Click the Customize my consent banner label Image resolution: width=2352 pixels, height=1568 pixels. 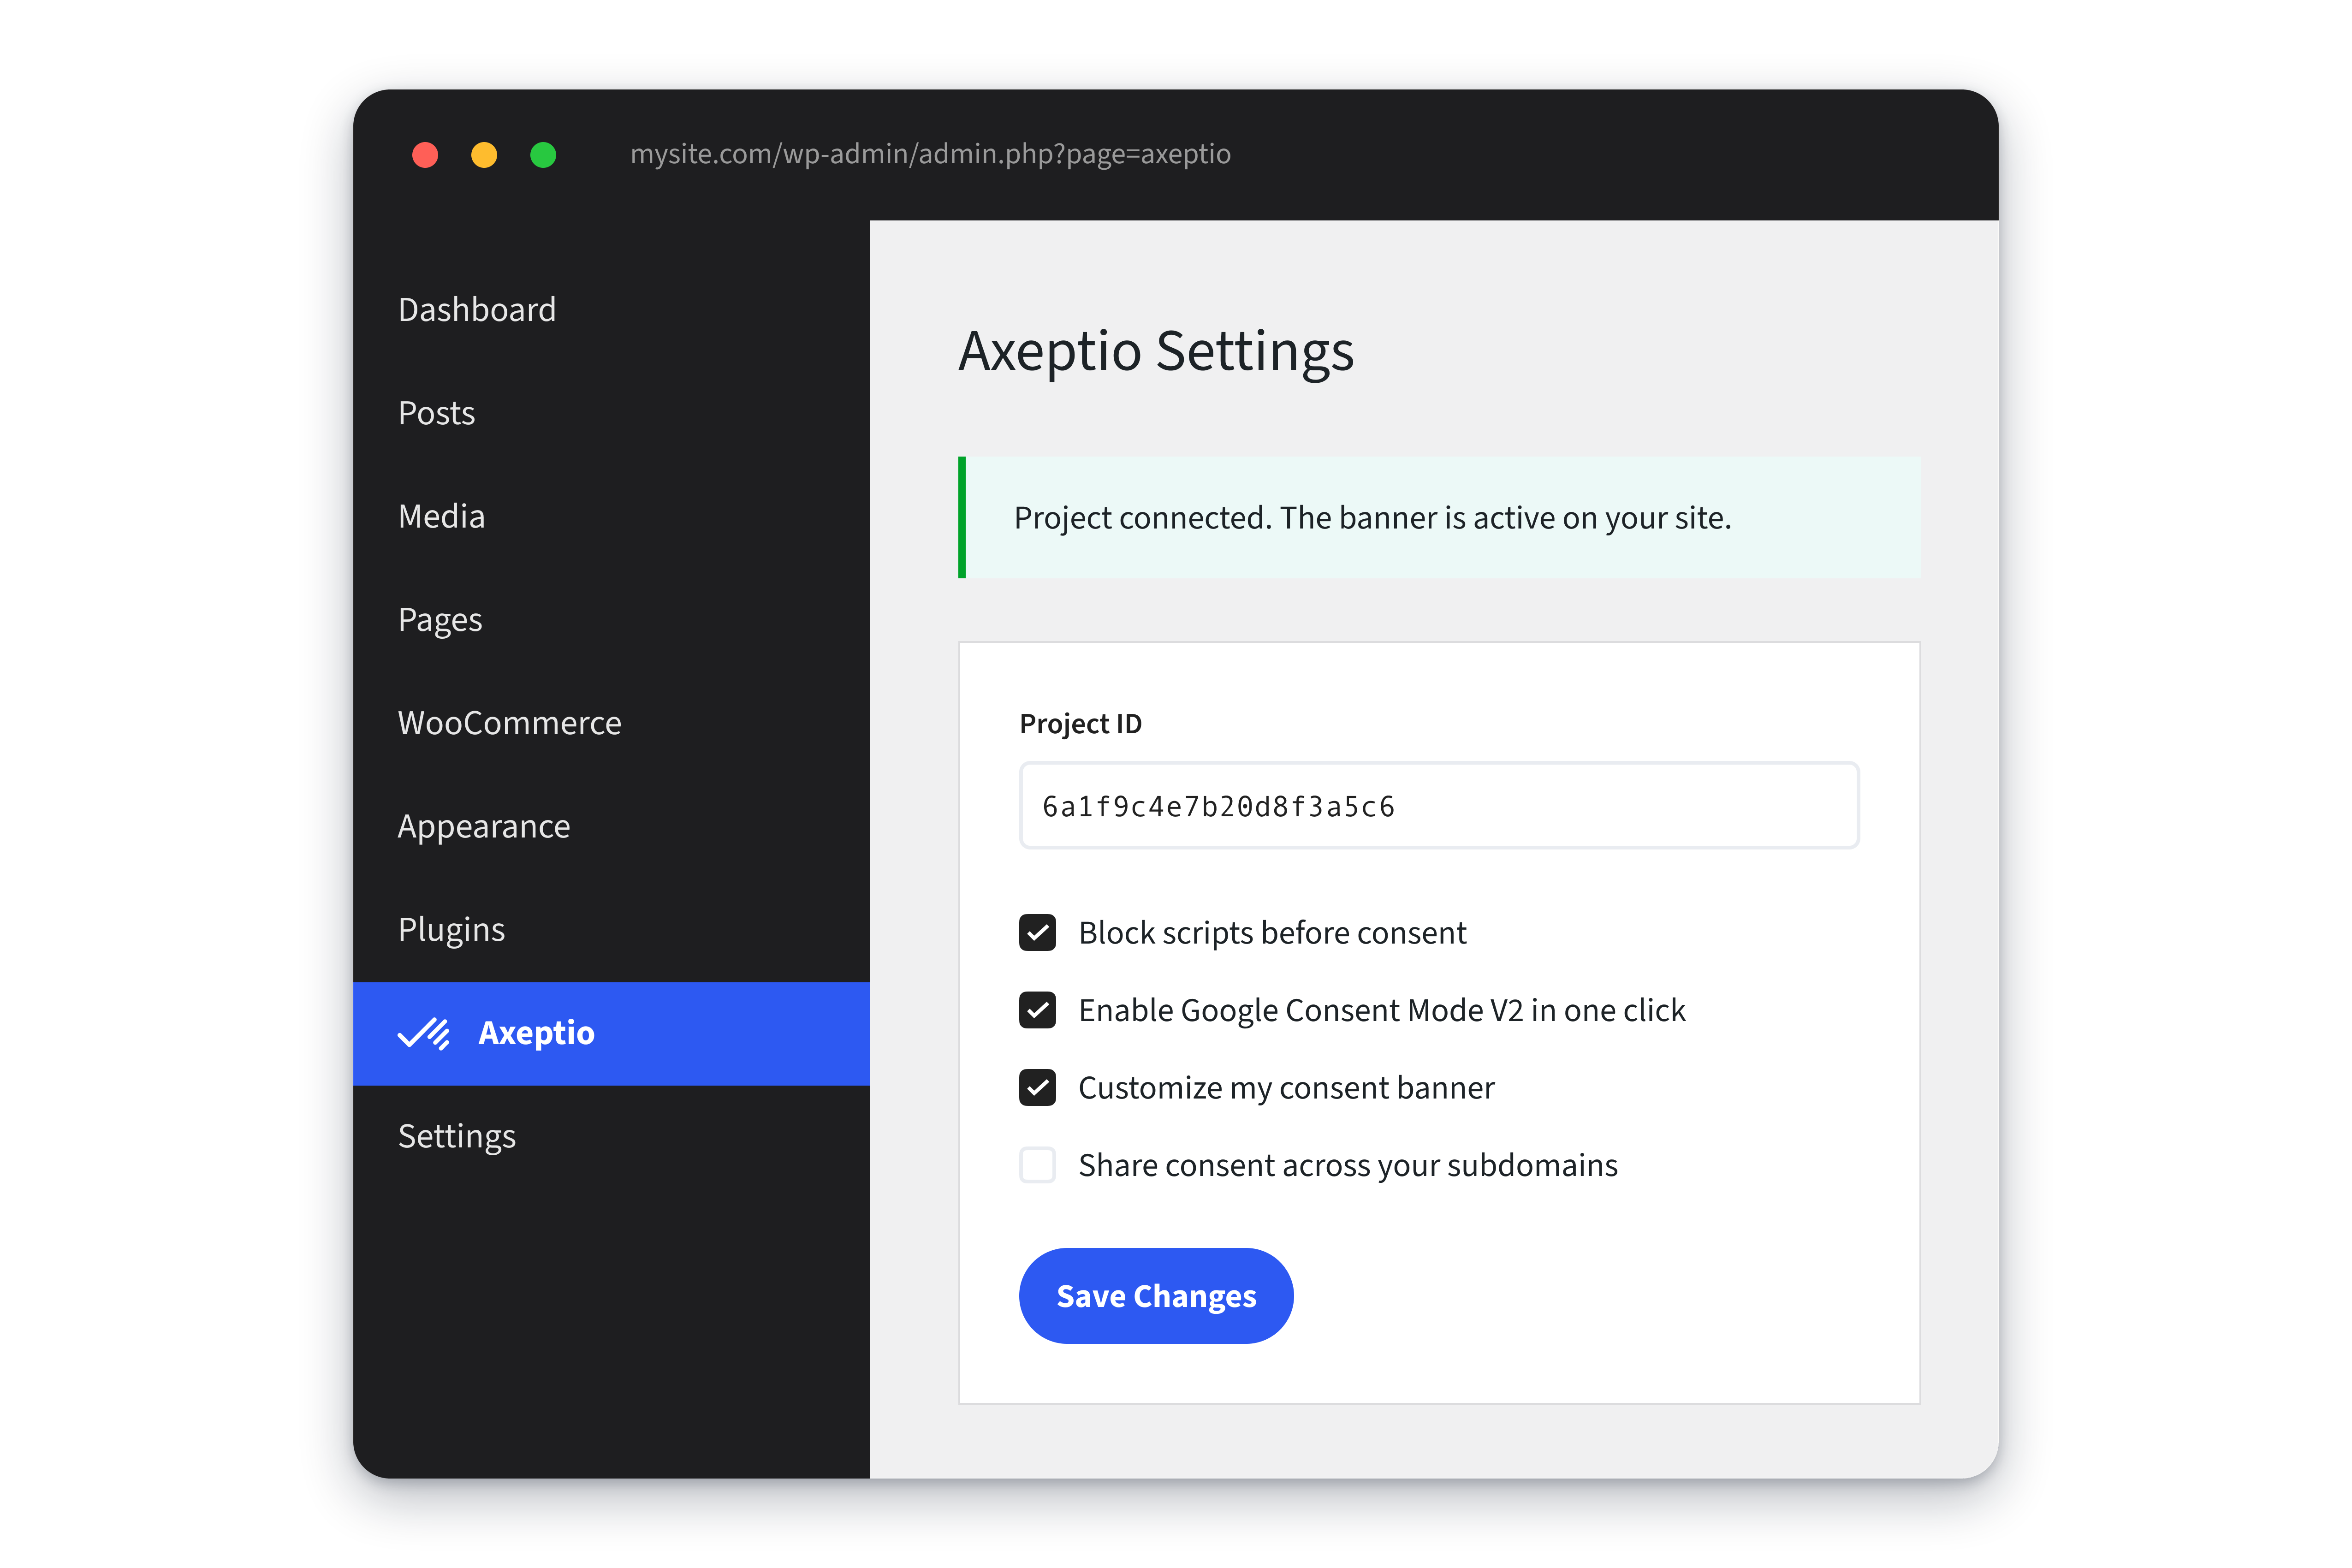[x=1286, y=1088]
